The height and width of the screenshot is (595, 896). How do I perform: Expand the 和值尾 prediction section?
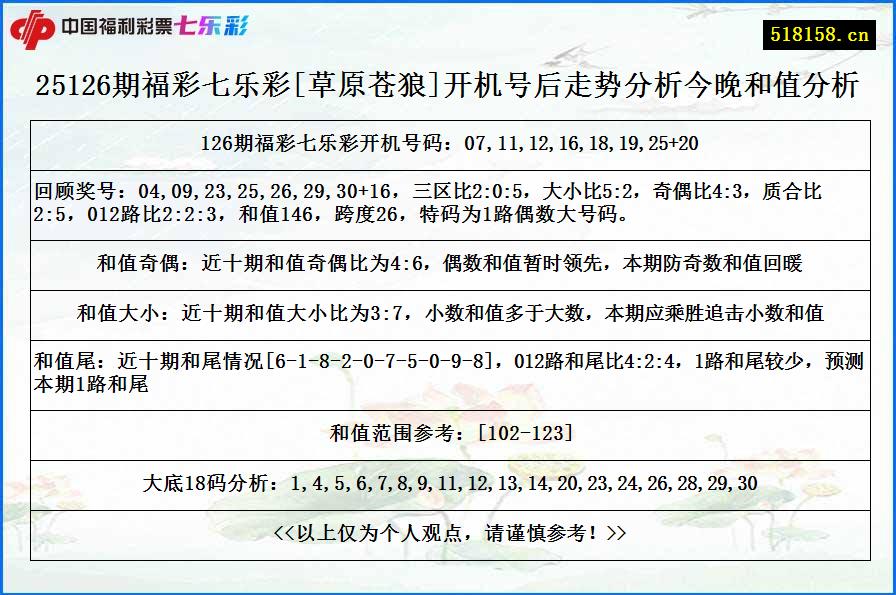coord(448,368)
